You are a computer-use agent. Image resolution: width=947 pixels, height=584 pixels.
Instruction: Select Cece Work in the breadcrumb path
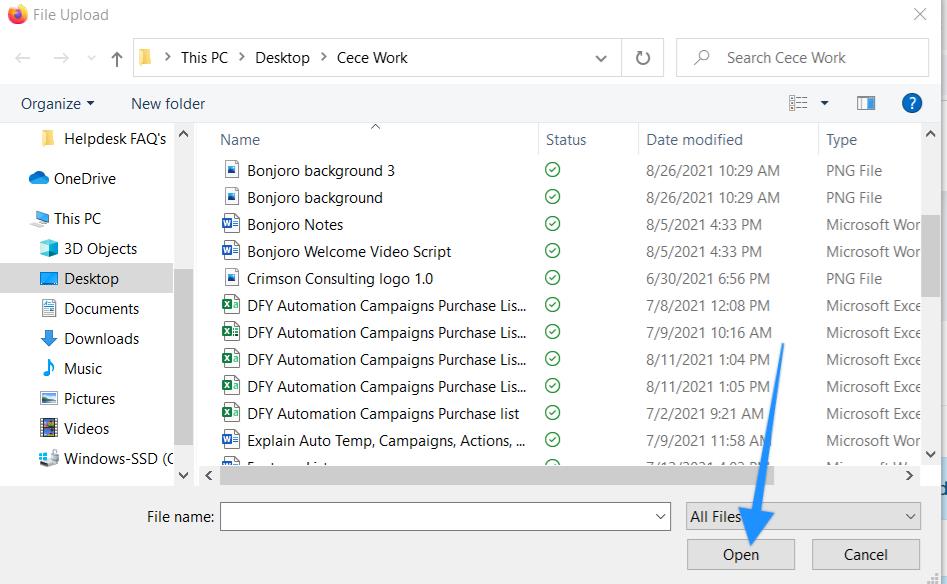372,57
